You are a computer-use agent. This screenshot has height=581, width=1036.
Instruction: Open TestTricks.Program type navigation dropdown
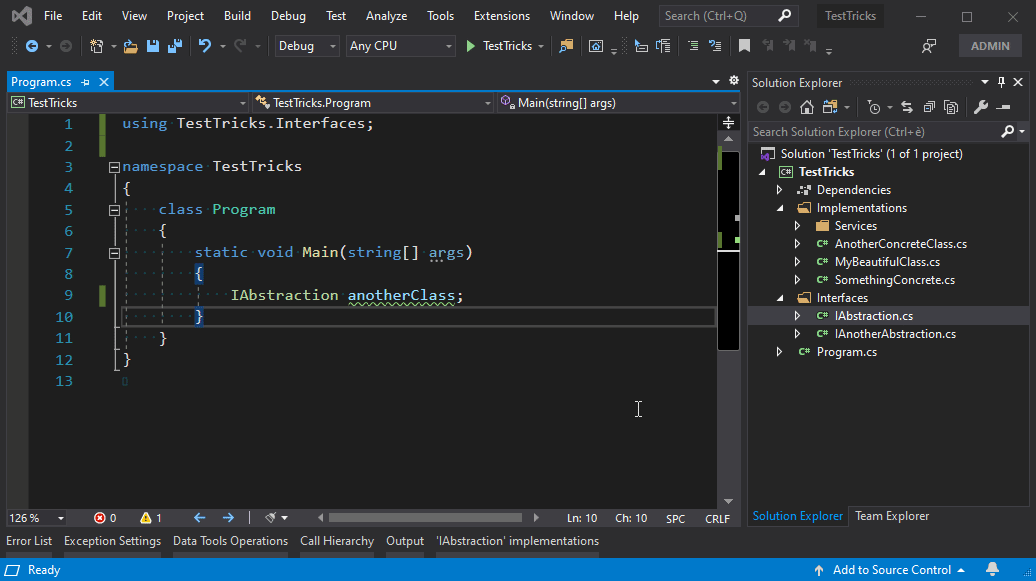click(374, 102)
